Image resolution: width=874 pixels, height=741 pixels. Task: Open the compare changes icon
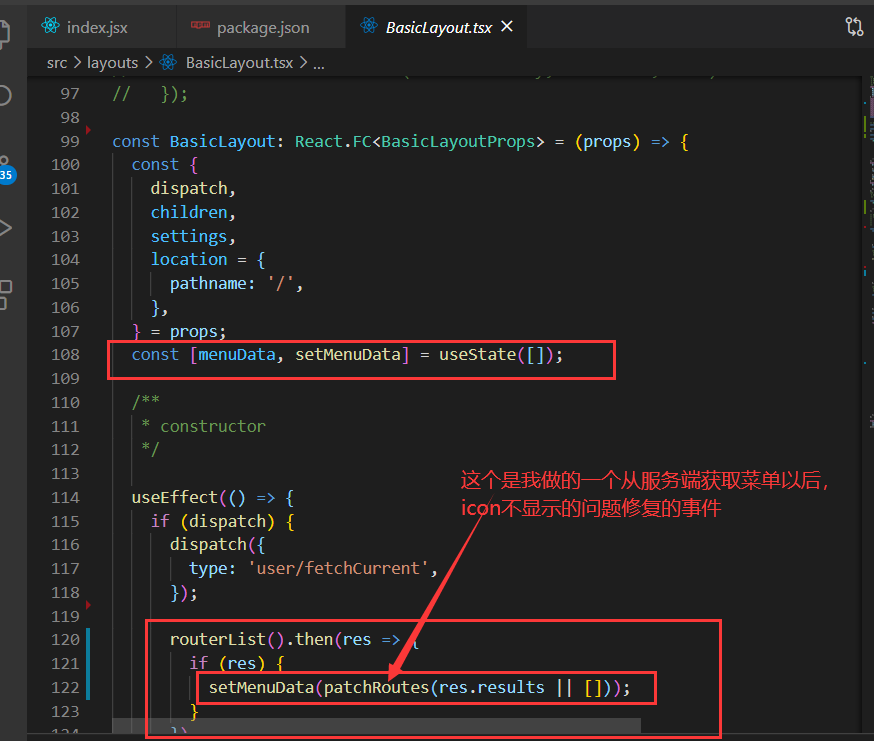point(854,26)
